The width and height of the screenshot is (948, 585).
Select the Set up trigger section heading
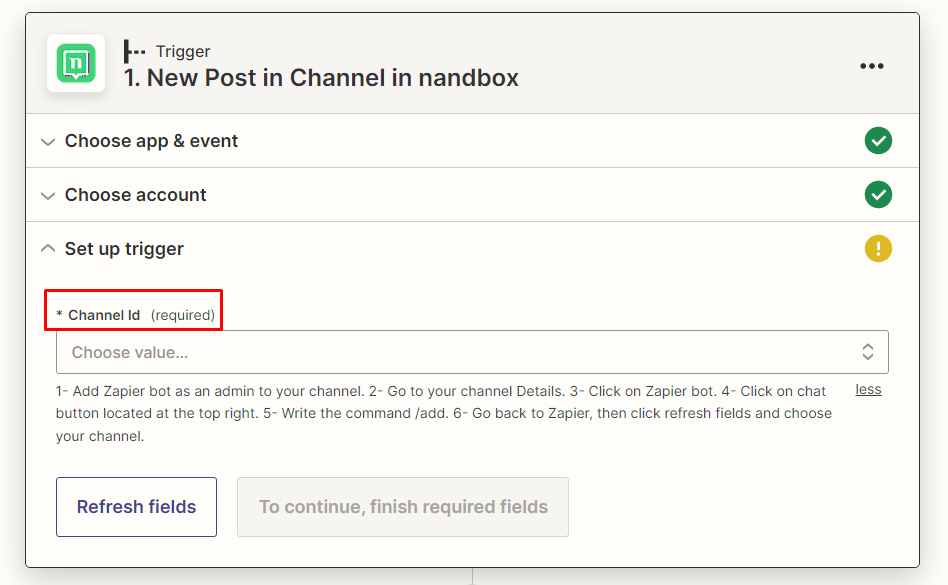(x=124, y=249)
